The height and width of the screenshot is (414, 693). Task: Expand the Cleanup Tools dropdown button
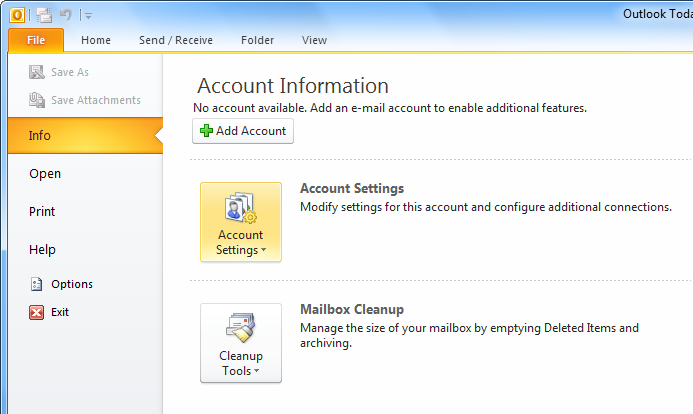click(241, 343)
